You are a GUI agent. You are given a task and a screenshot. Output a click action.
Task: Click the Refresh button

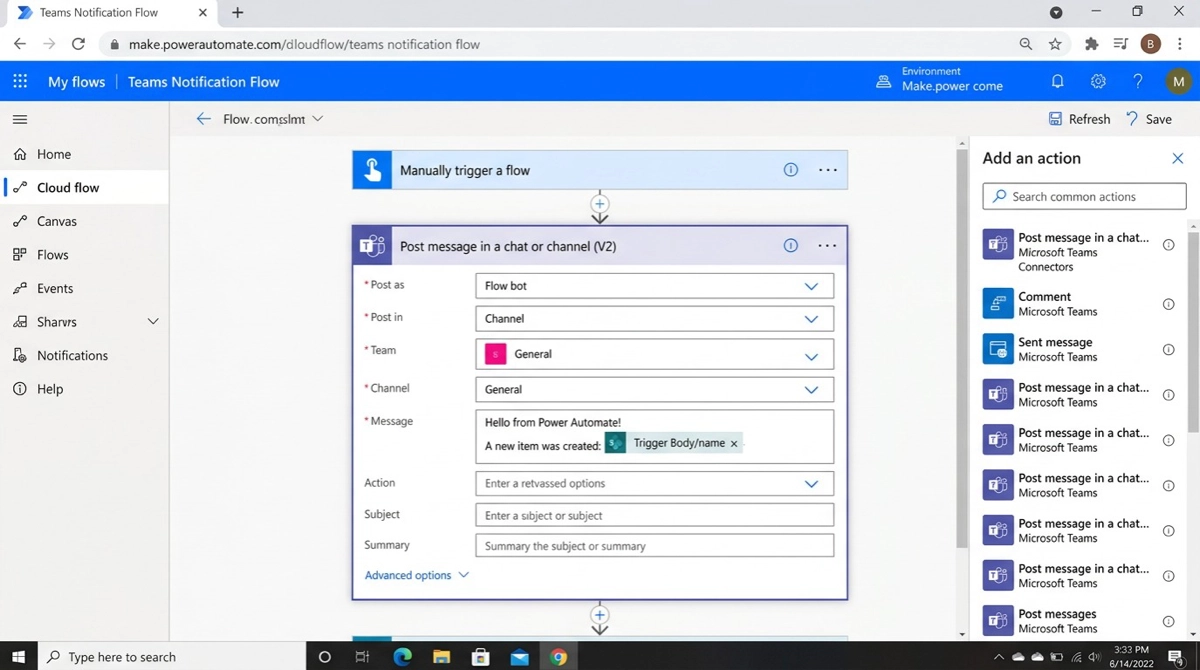click(x=1079, y=119)
